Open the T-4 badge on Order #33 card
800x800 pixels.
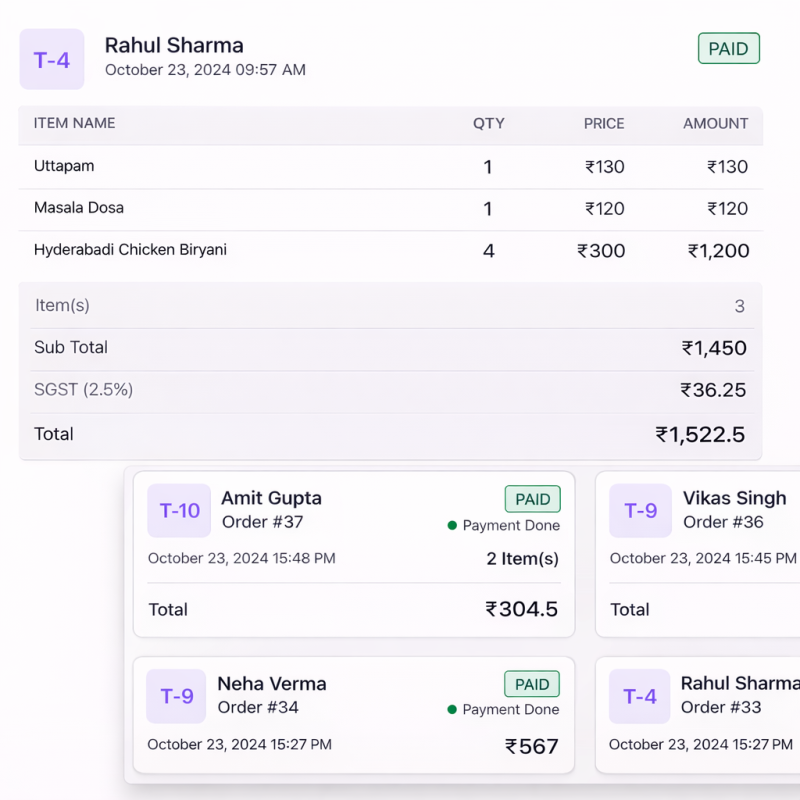click(639, 696)
